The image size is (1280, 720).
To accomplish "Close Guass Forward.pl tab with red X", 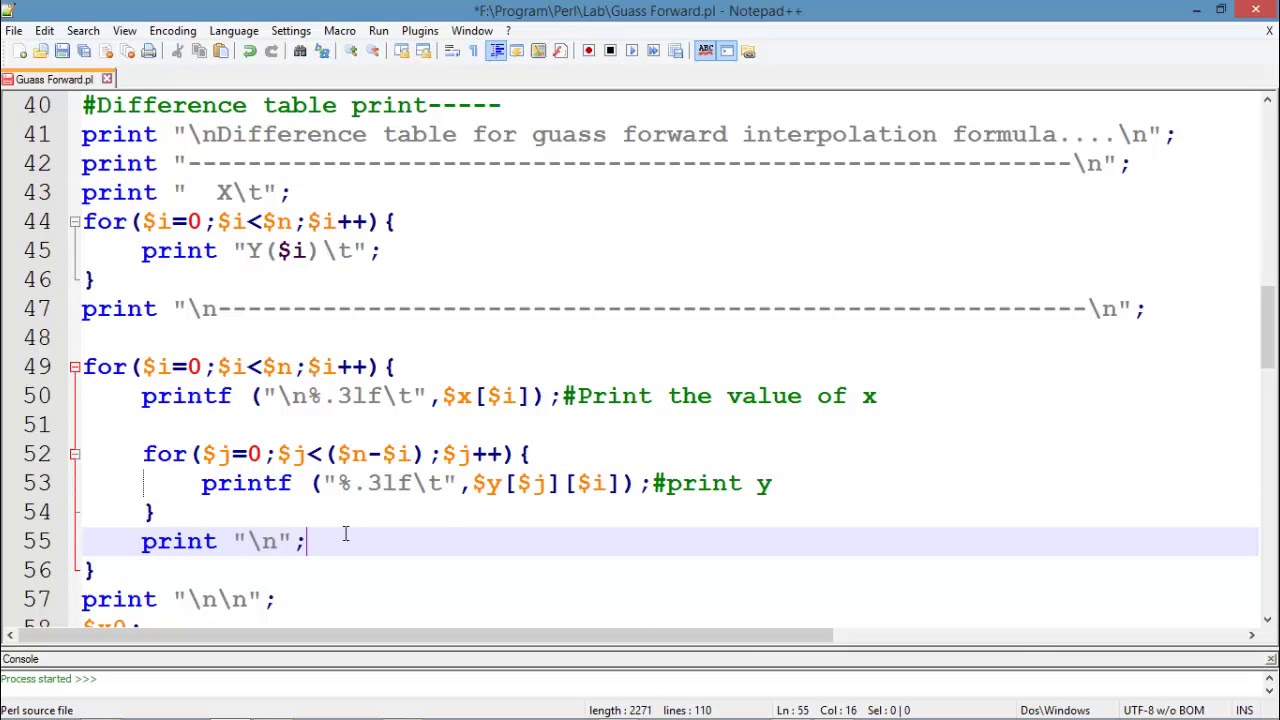I will [x=107, y=79].
